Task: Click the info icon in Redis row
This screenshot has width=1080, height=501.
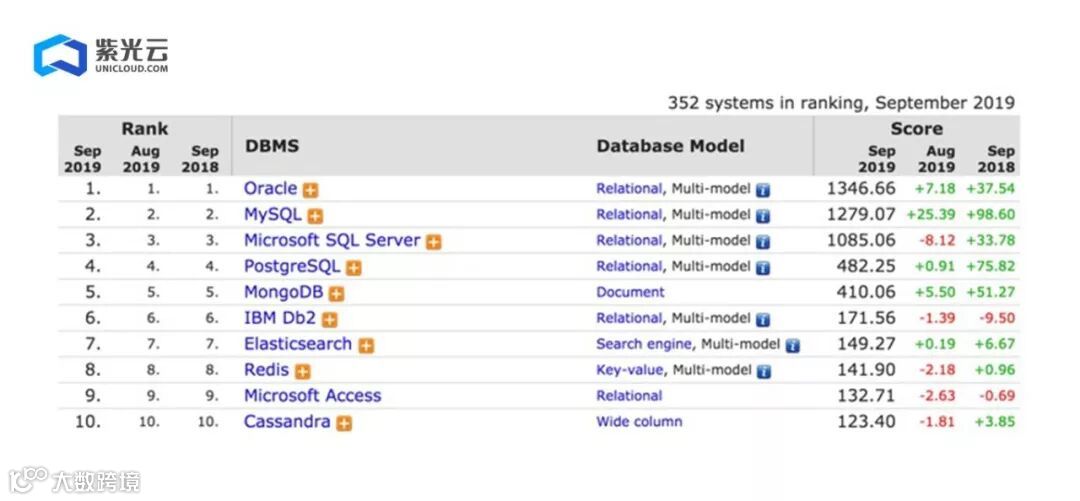Action: (763, 372)
